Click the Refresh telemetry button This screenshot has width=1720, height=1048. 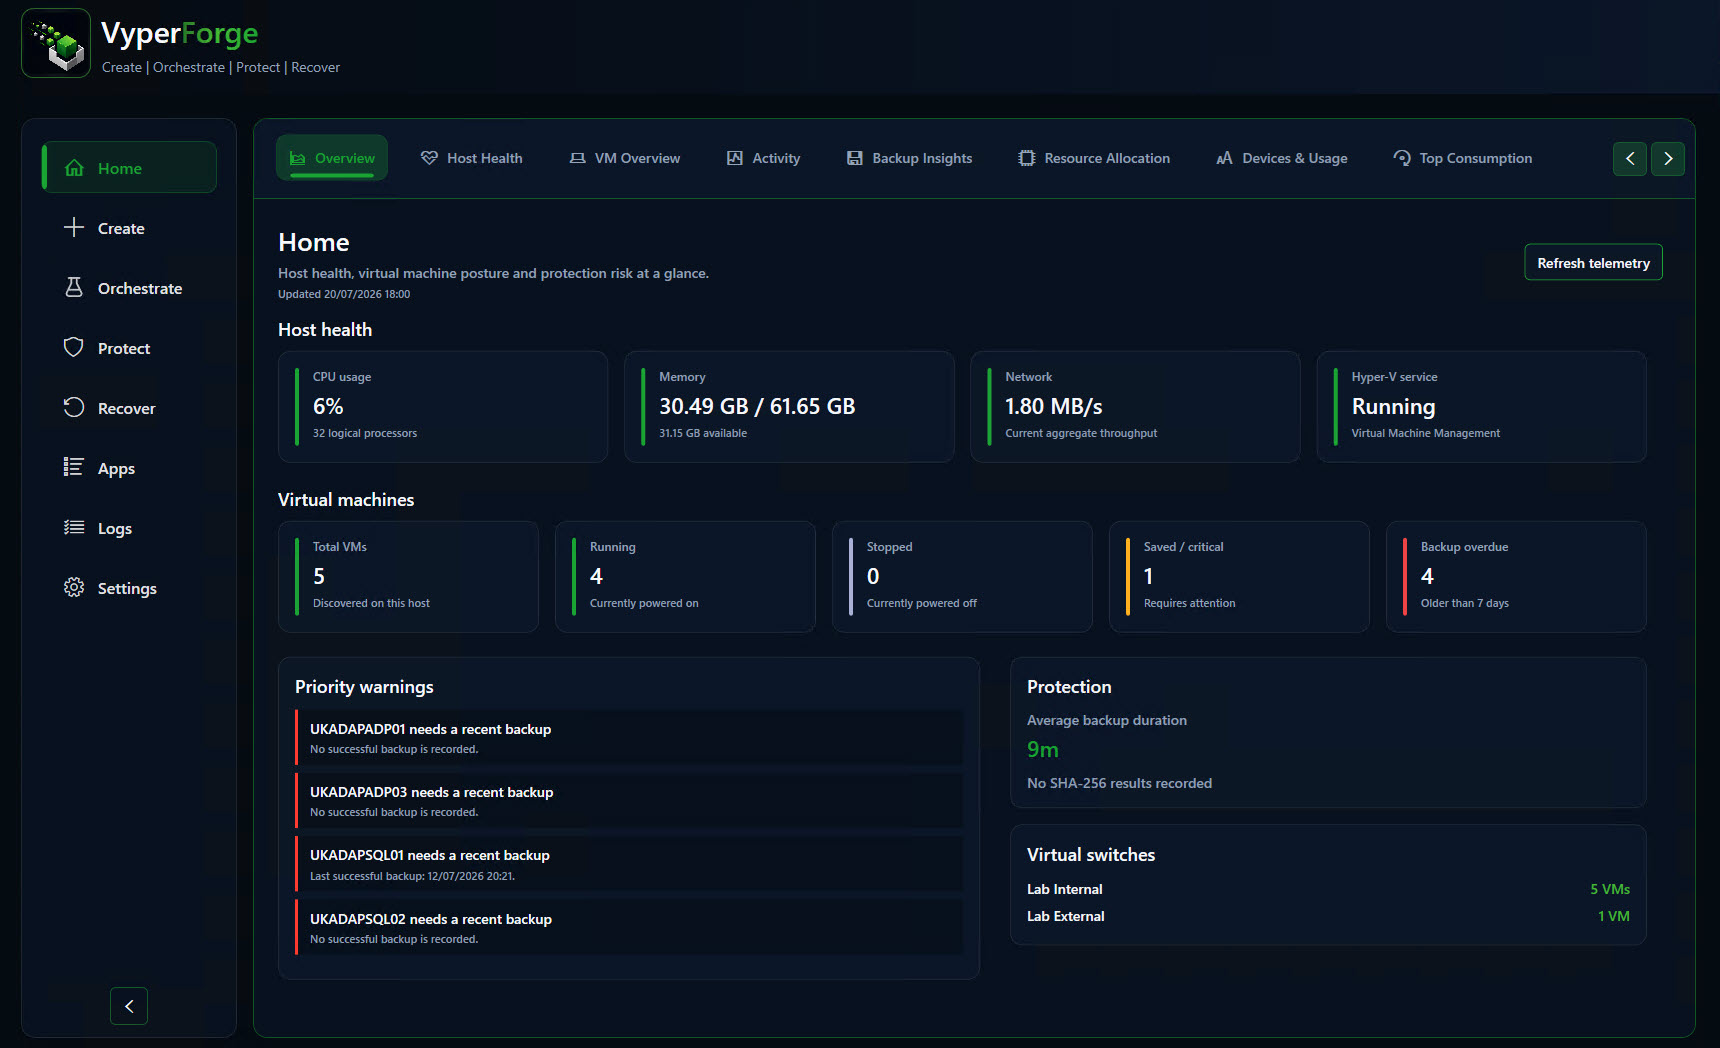1593,263
